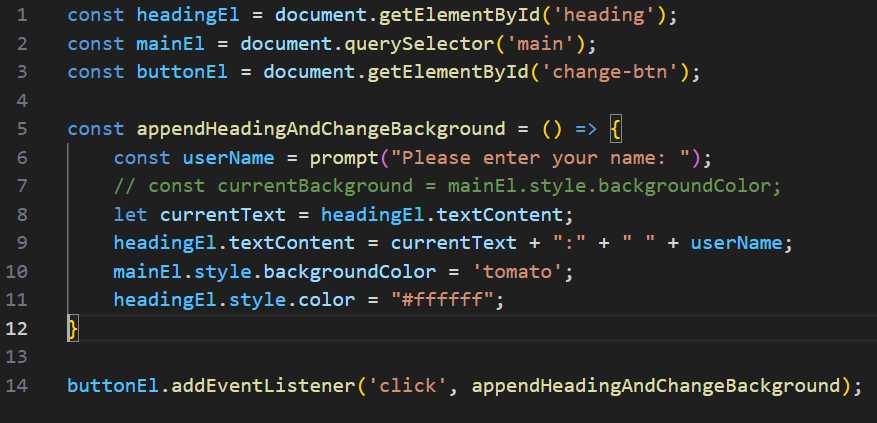Viewport: 877px width, 423px height.
Task: Click buttonEl on line 14
Action: pos(113,386)
